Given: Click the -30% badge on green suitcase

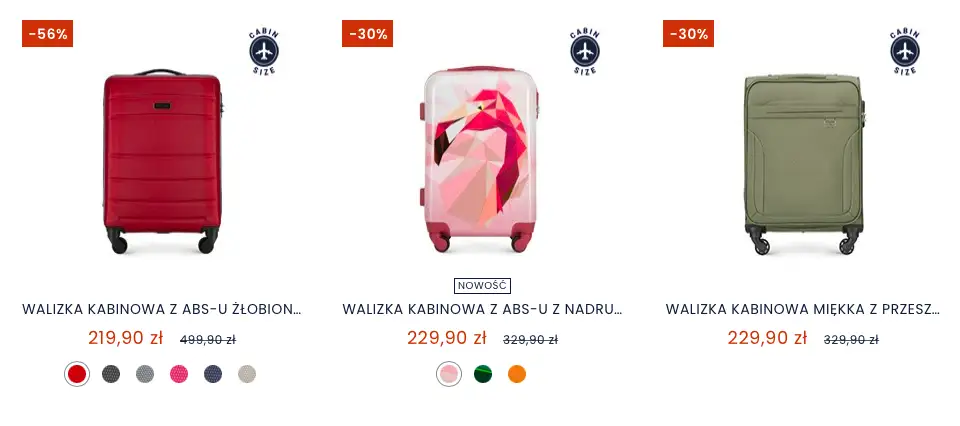Looking at the screenshot, I should point(688,34).
